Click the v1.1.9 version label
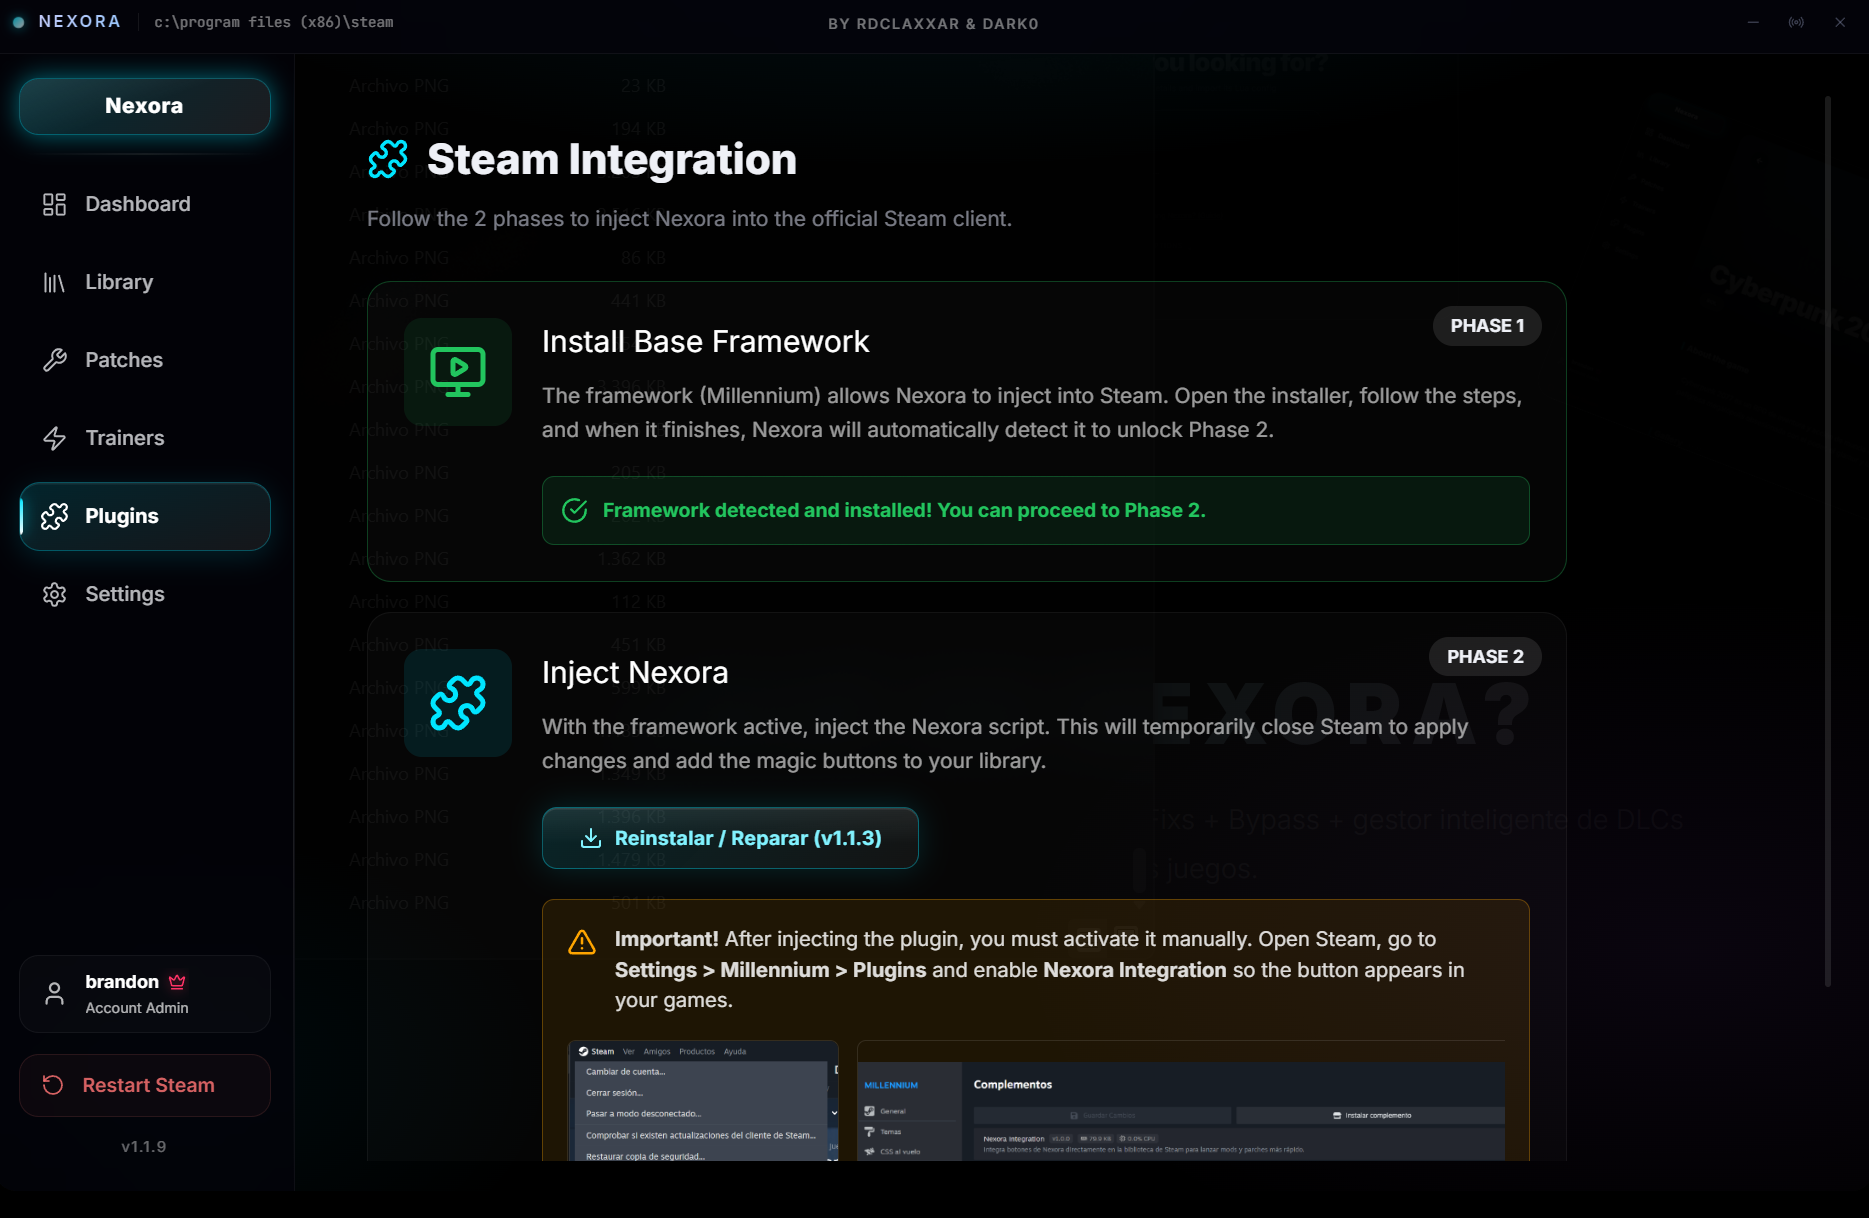Screen dimensions: 1869x1218 (x=144, y=1147)
